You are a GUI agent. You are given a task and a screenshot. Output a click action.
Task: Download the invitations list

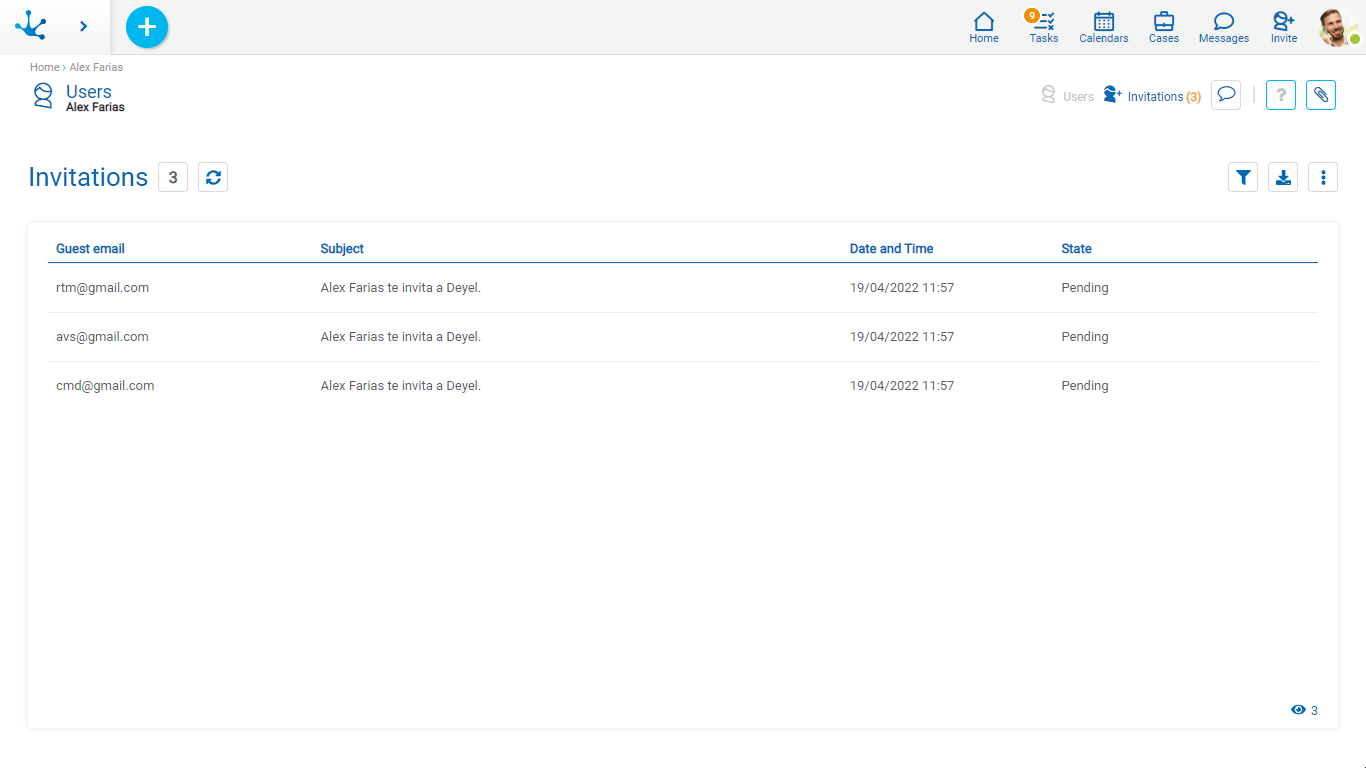pyautogui.click(x=1283, y=177)
